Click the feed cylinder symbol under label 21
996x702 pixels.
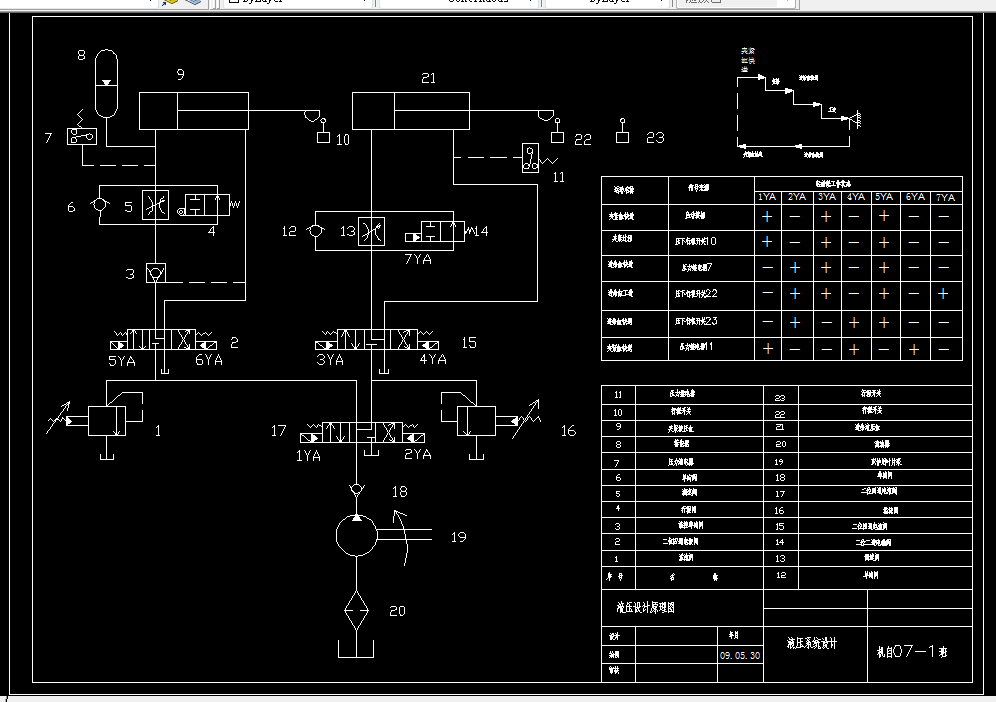411,111
